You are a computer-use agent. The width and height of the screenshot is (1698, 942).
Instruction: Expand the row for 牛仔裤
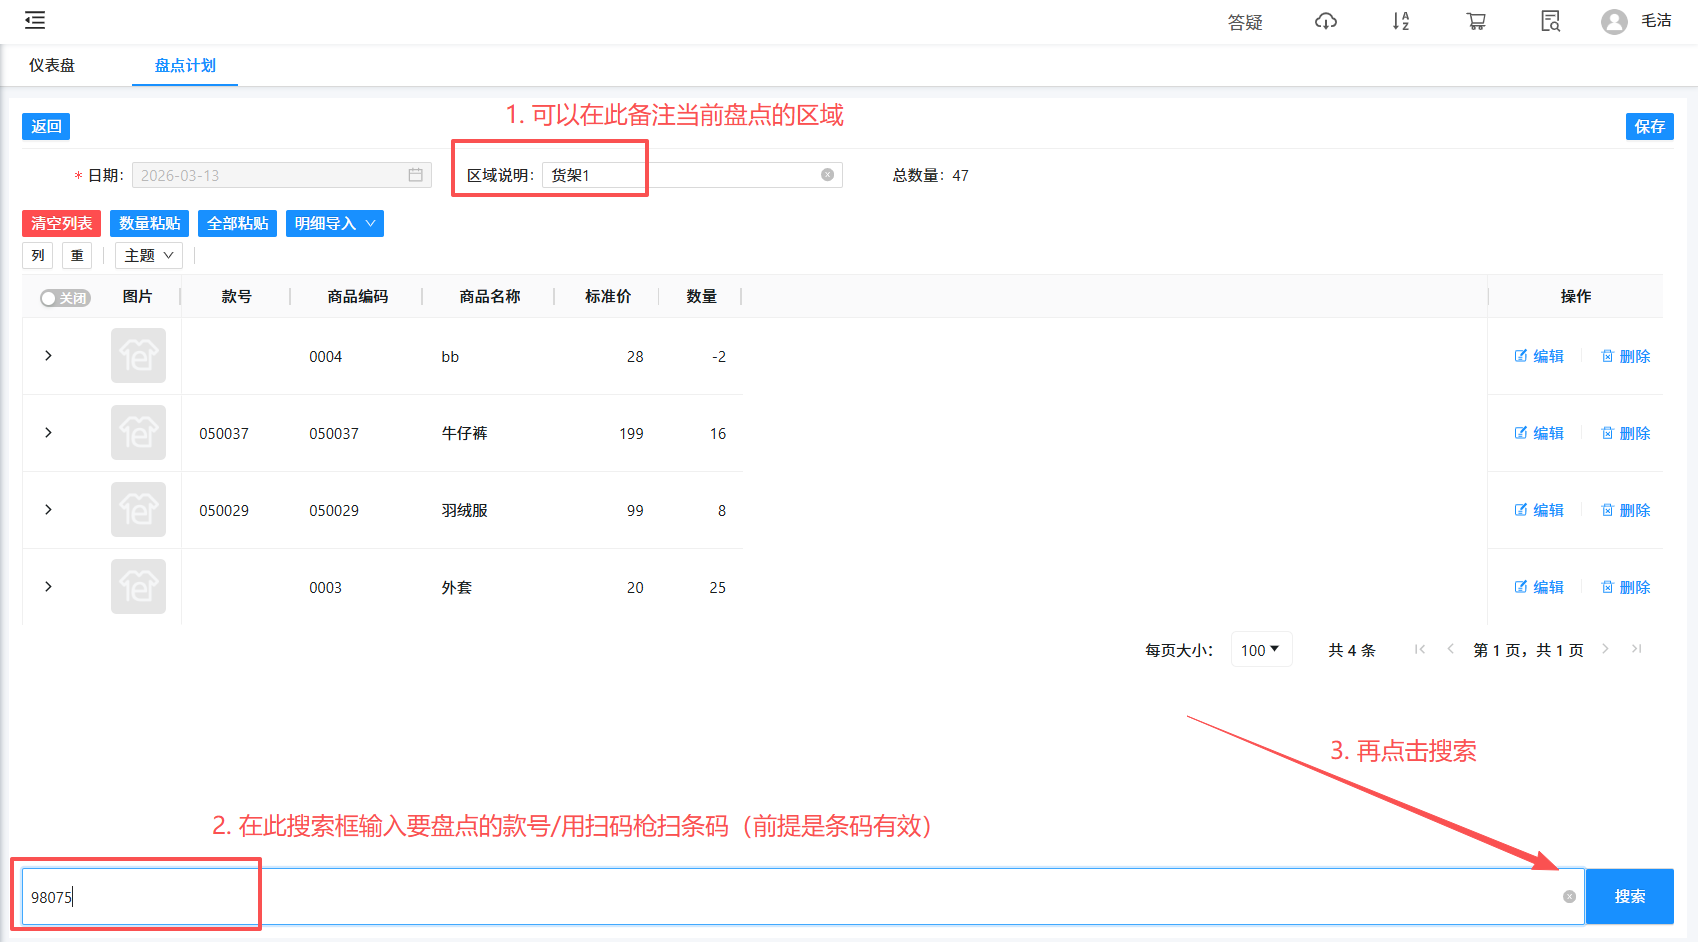click(48, 433)
